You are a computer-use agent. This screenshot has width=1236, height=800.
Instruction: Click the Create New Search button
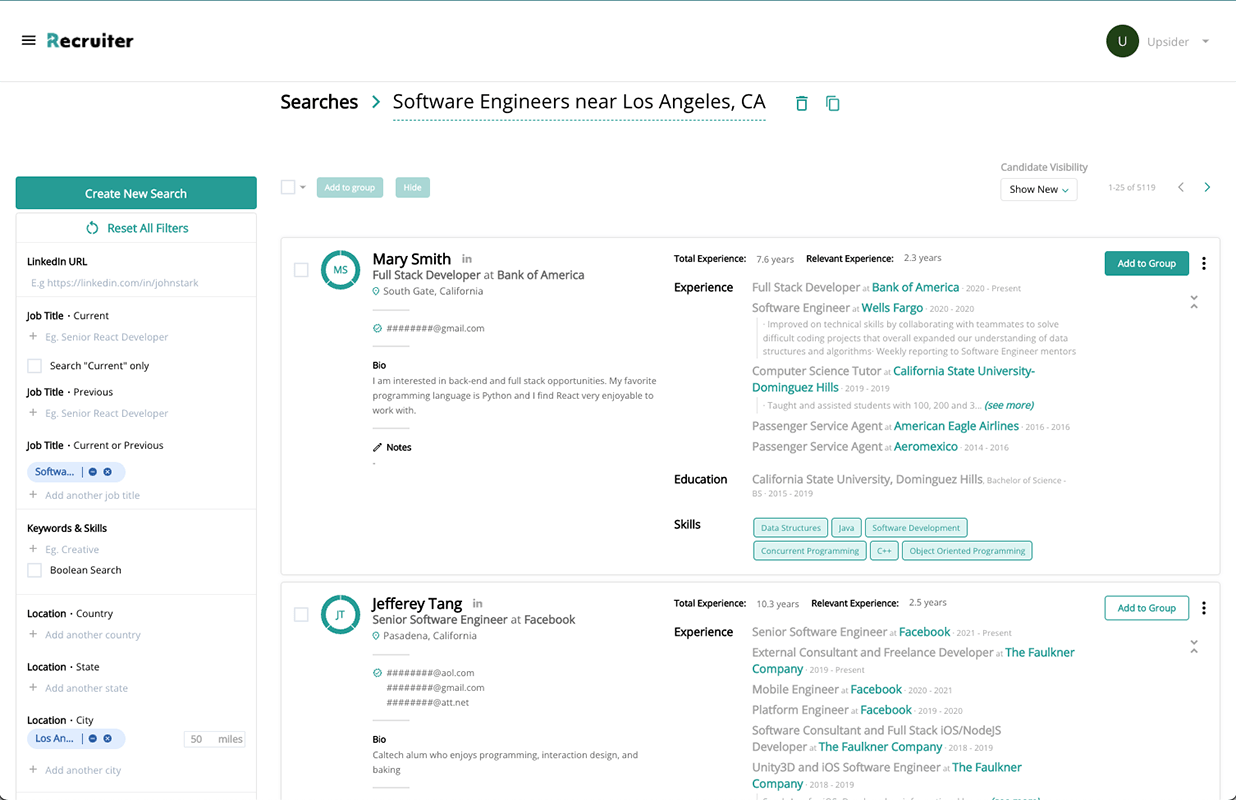(x=136, y=193)
